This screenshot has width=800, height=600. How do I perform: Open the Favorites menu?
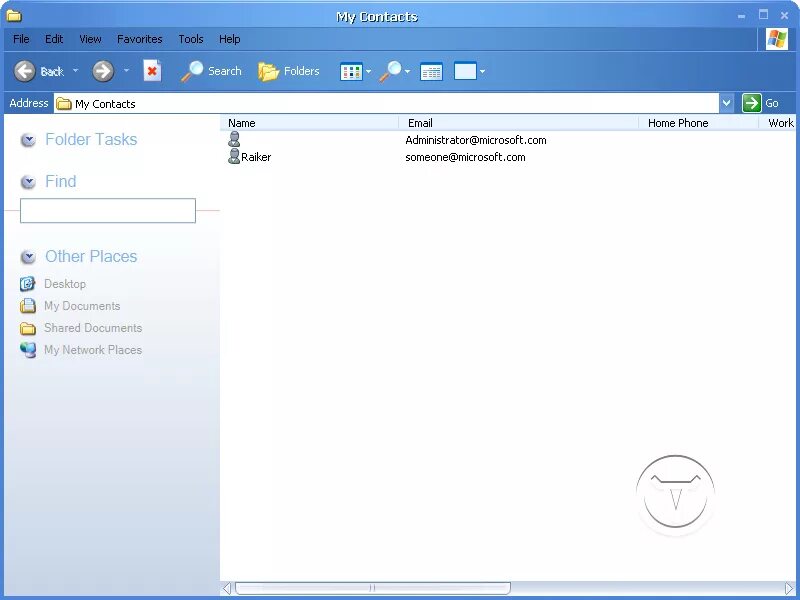(x=139, y=39)
